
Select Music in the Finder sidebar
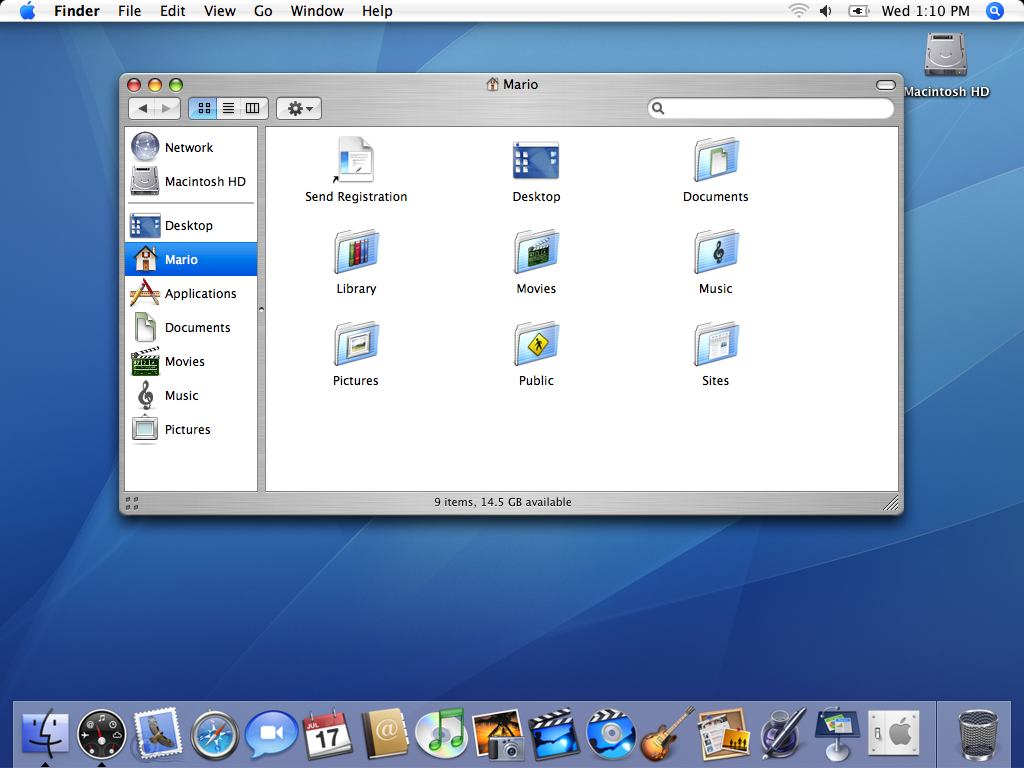tap(191, 395)
